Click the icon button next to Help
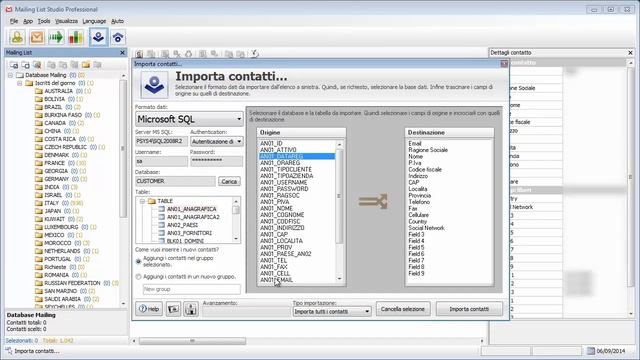This screenshot has width=640, height=360. (173, 309)
